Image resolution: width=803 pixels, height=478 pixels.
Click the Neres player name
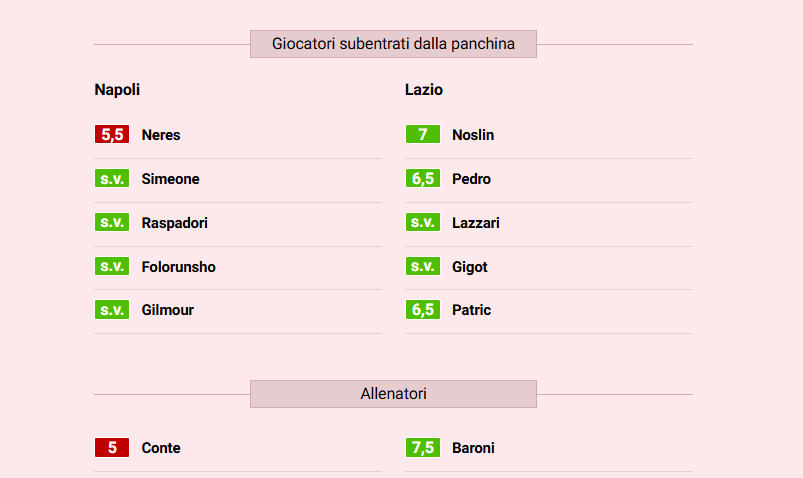pos(161,135)
